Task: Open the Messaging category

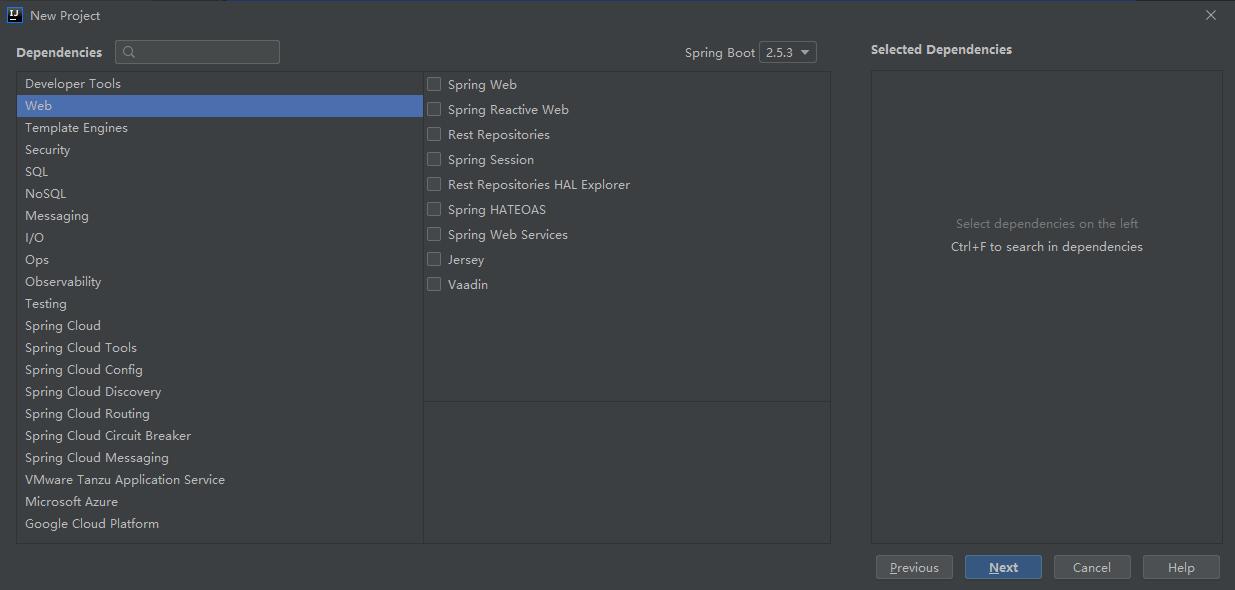Action: 220,216
